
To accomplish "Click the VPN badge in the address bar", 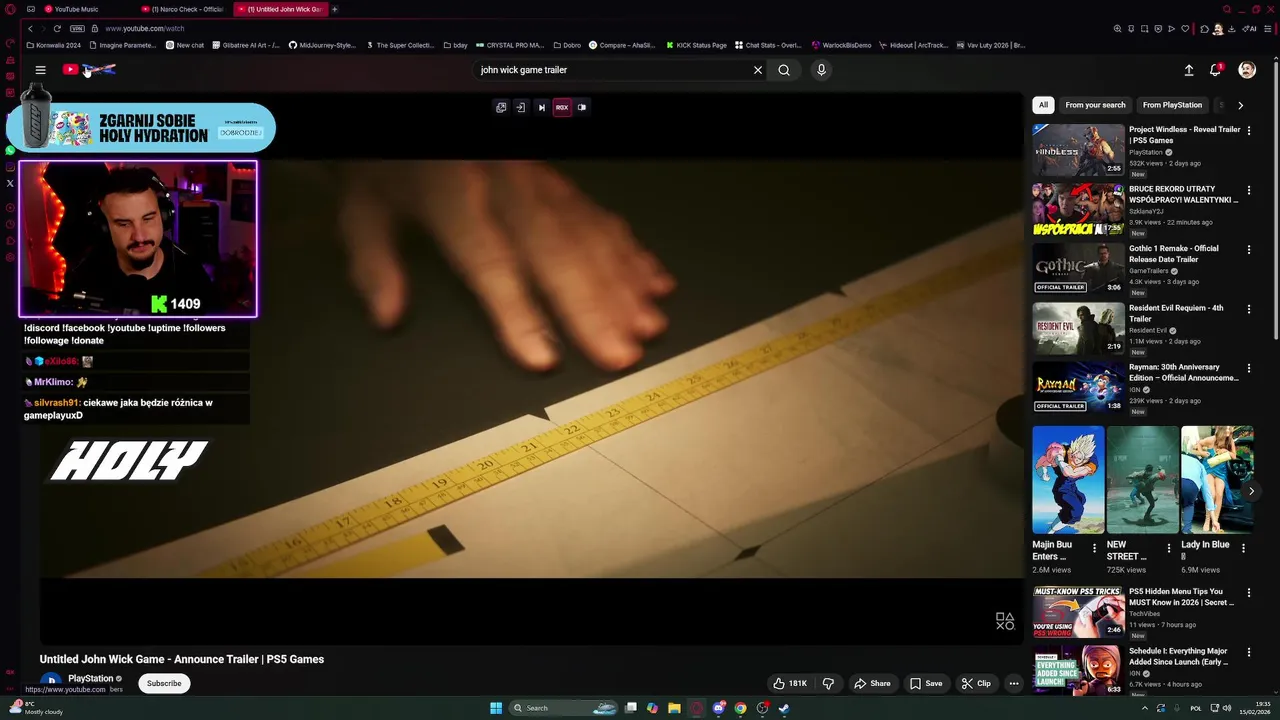I will coord(78,29).
